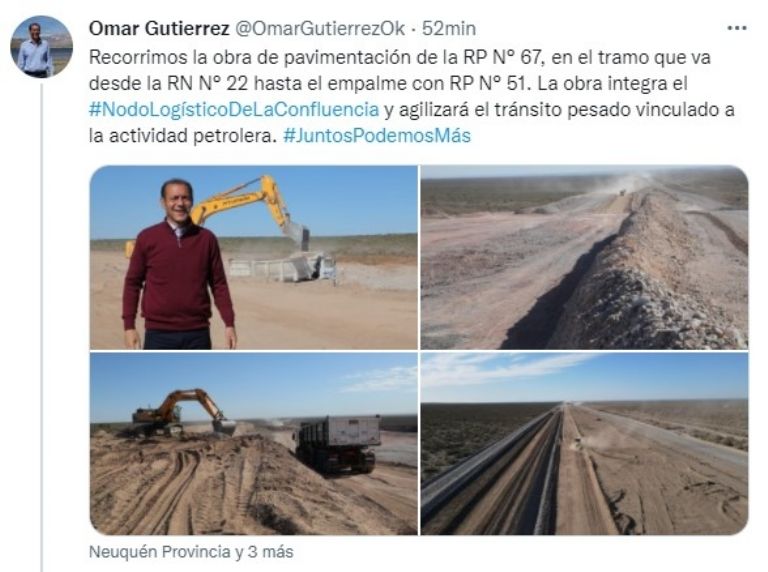Click Omar Gutierrez's profile avatar
768x572 pixels.
click(42, 47)
